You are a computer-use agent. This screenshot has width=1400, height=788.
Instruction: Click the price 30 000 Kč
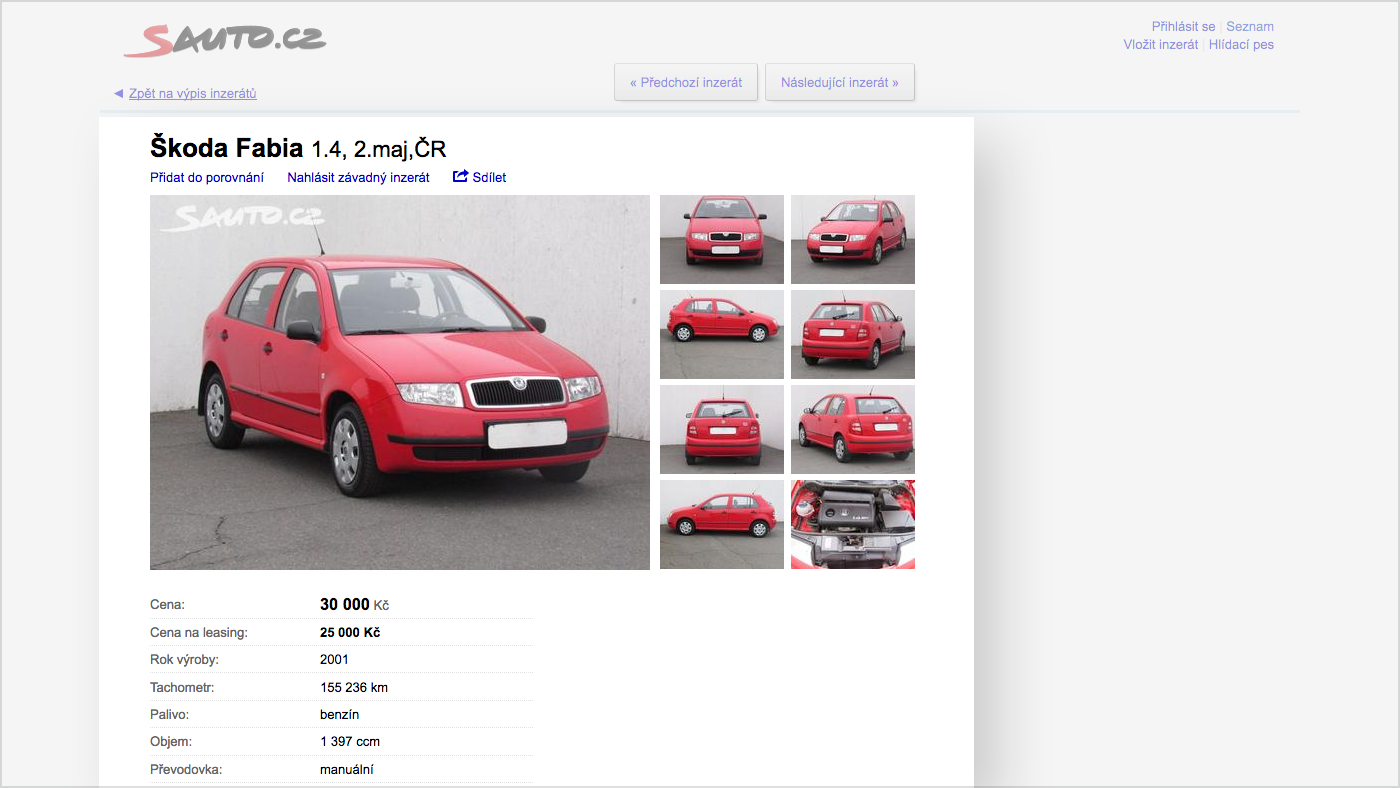coord(354,604)
